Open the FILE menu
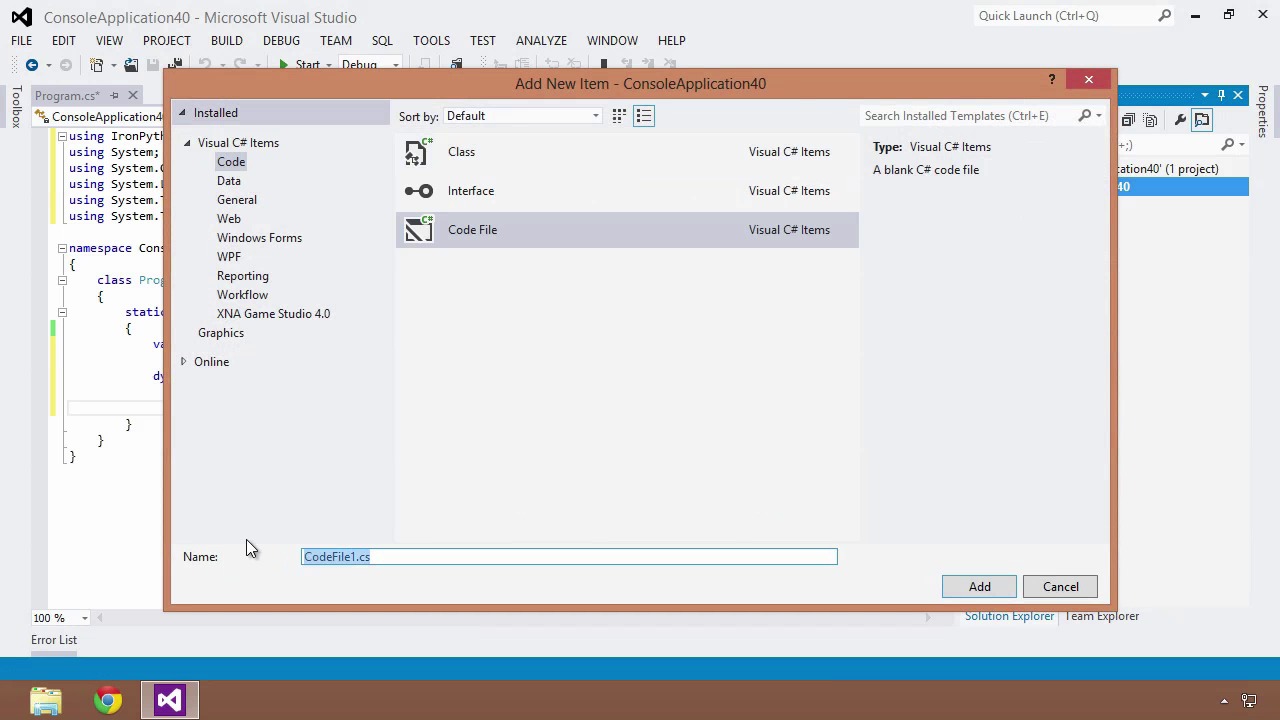 (21, 41)
